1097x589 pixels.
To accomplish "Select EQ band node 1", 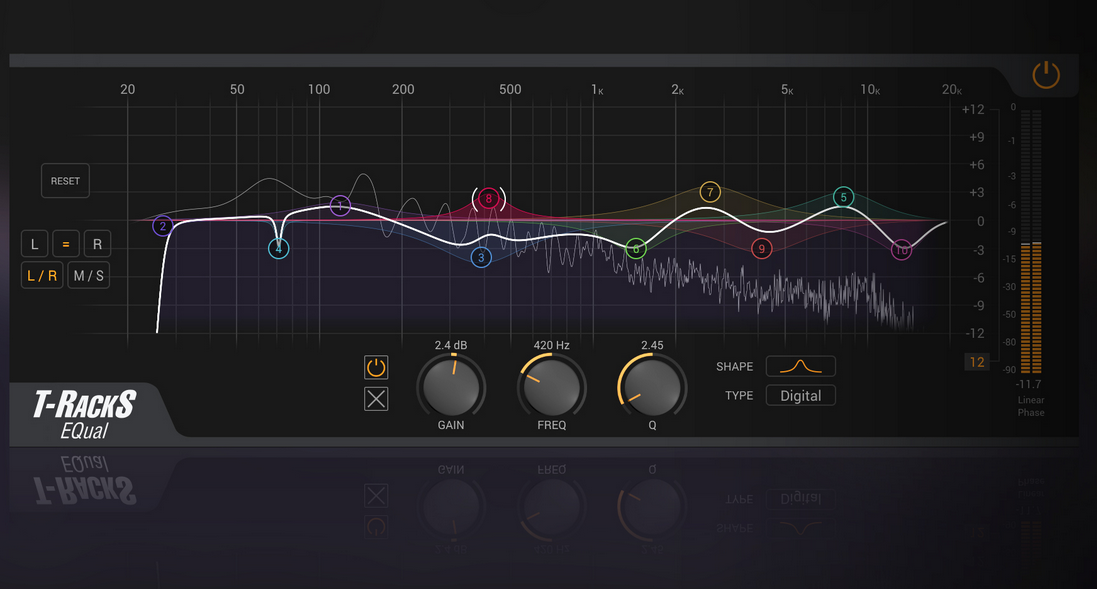I will coord(340,206).
